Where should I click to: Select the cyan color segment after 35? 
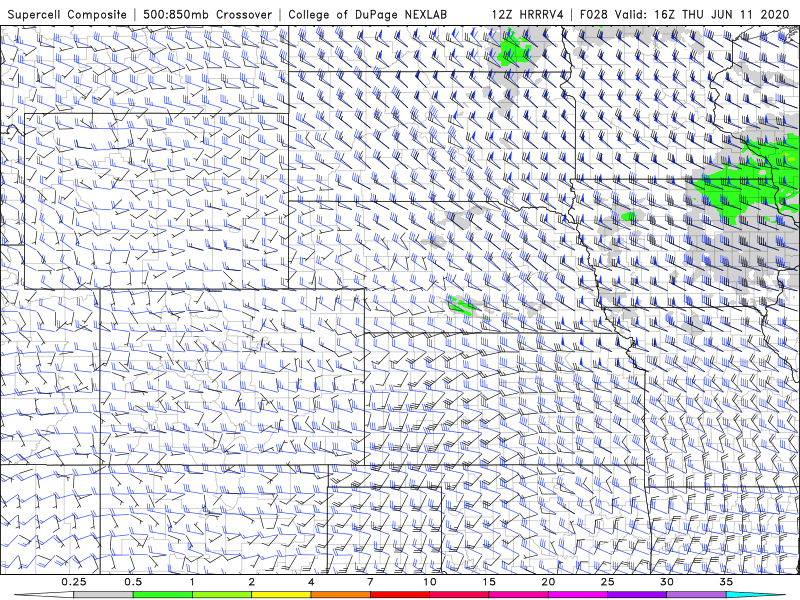point(756,595)
